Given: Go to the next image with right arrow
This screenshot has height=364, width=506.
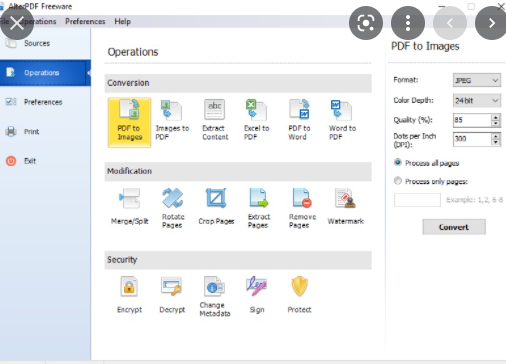Looking at the screenshot, I should point(492,23).
